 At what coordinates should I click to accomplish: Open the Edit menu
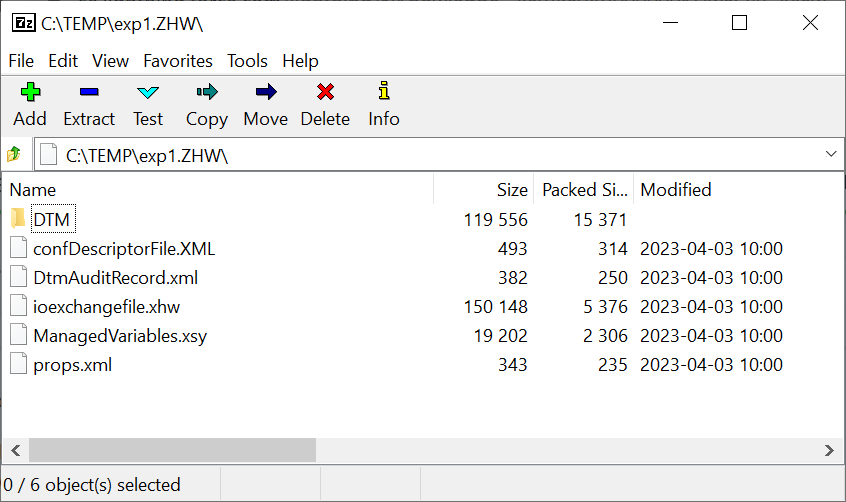[x=63, y=61]
